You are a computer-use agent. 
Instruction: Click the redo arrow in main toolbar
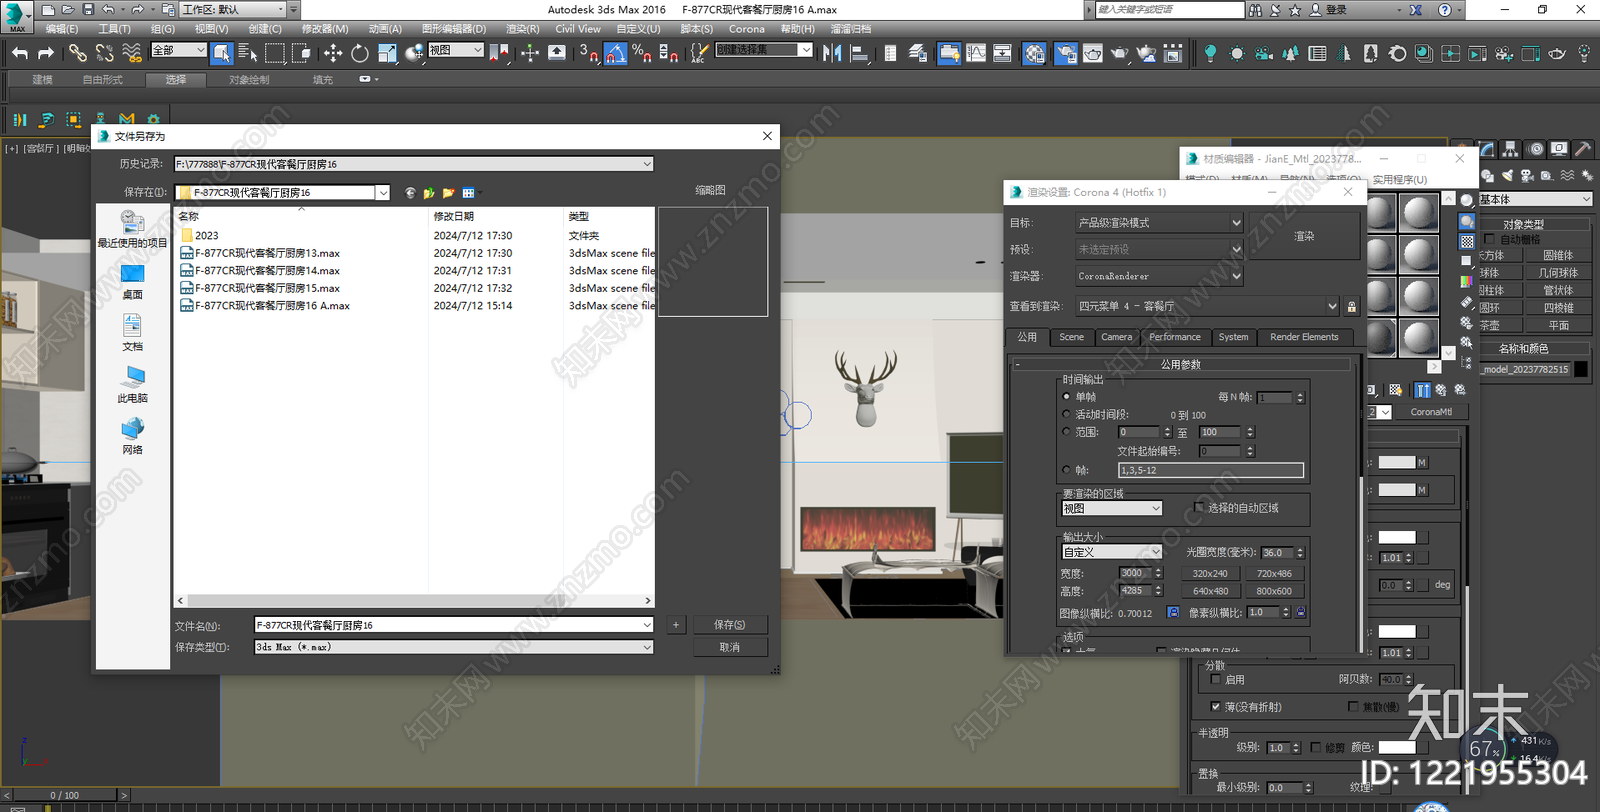point(46,52)
